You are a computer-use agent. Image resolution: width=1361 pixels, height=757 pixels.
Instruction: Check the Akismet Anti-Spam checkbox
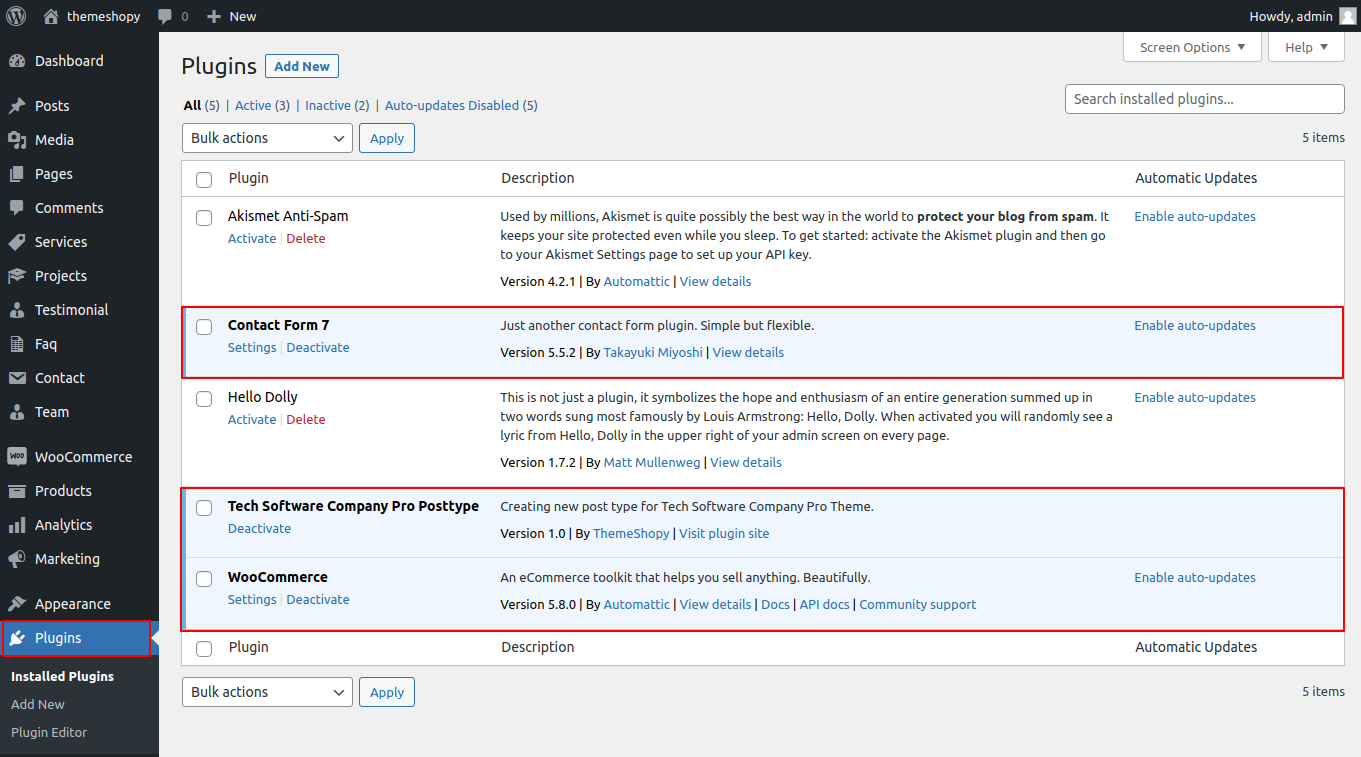204,217
